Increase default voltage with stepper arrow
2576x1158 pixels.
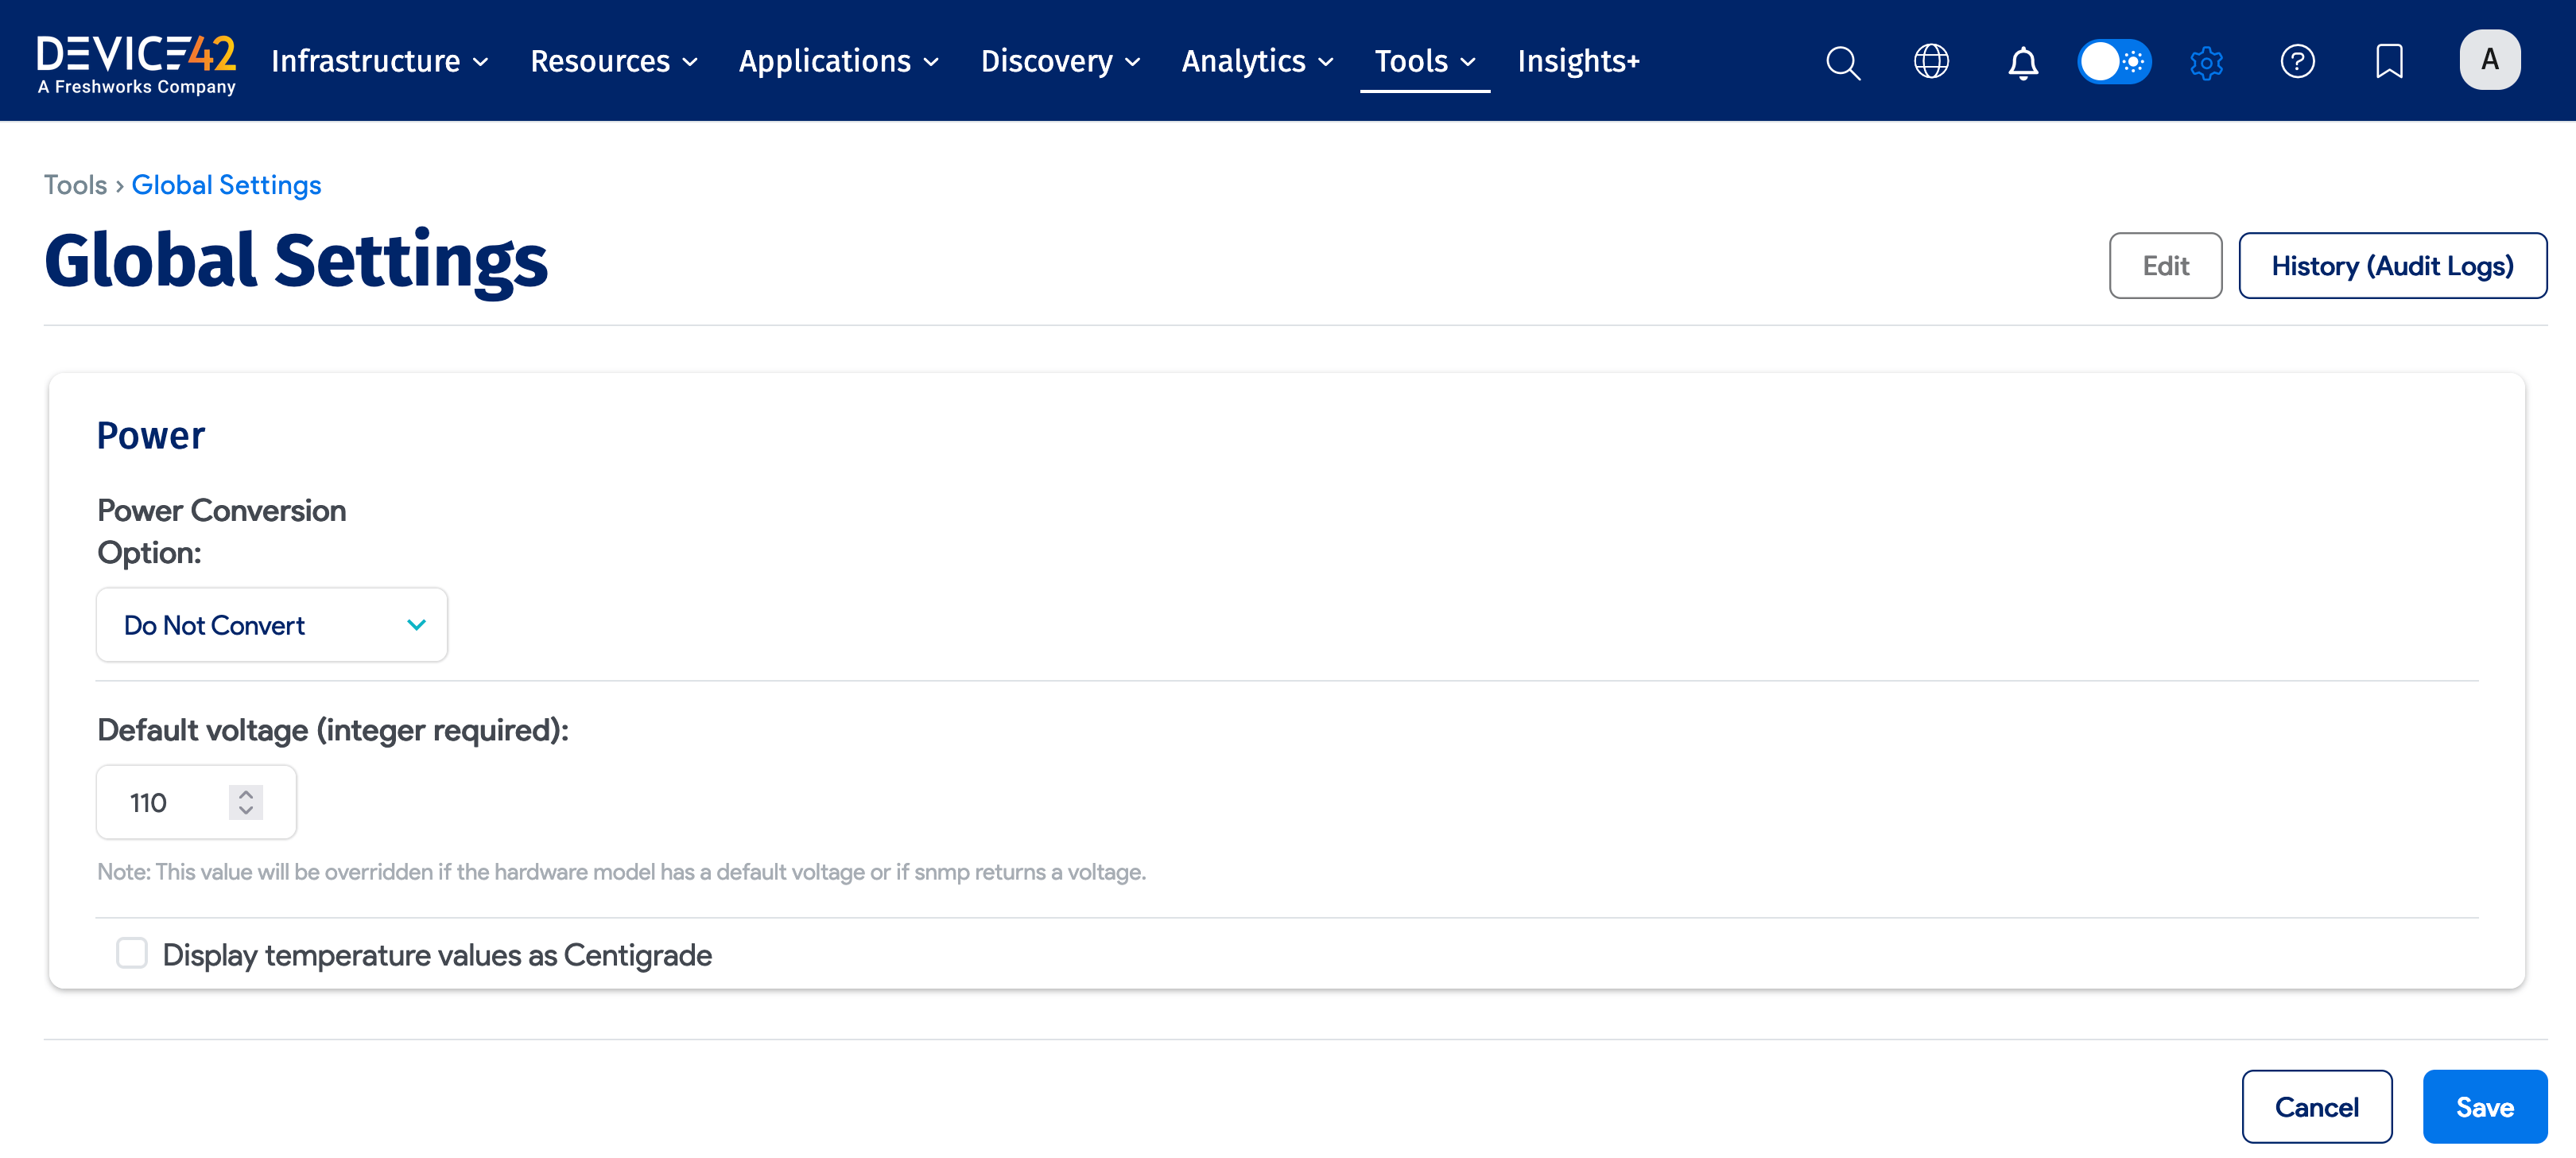246,794
